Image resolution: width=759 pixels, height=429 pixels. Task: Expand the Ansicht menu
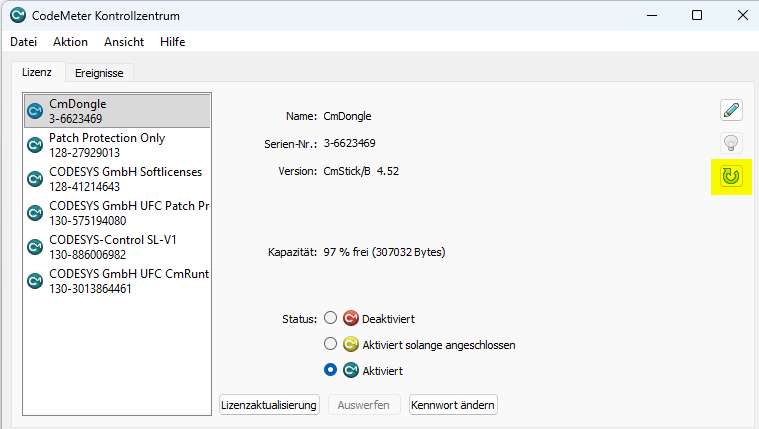(124, 42)
